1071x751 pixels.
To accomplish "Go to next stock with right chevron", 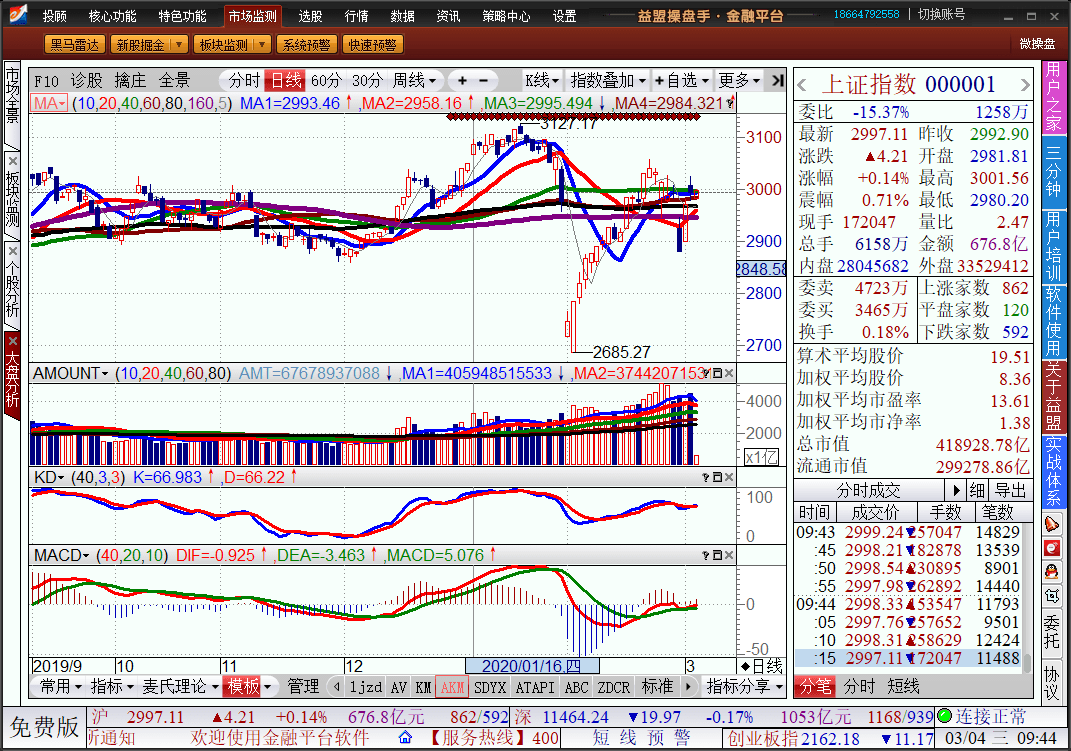I will coord(1025,85).
